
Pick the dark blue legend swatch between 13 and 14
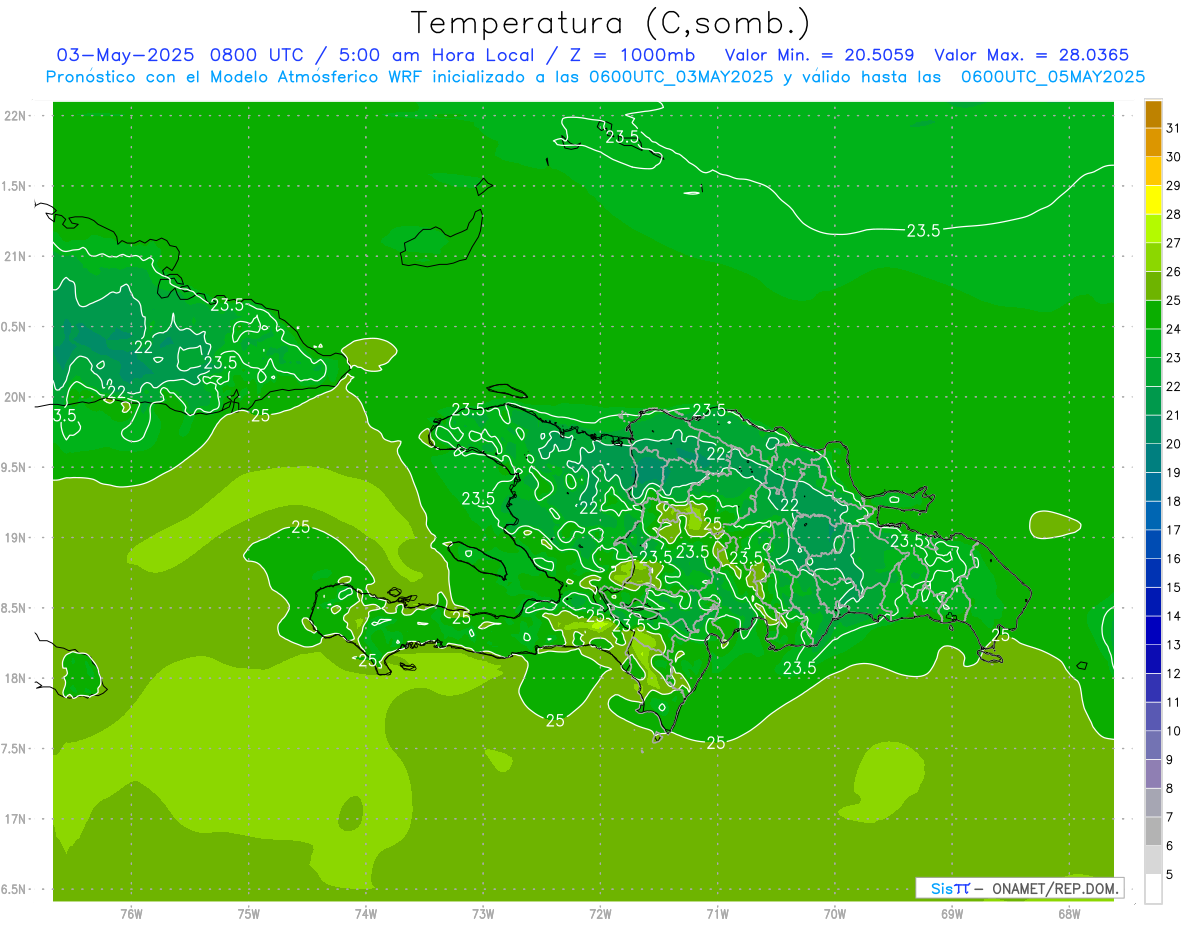pos(1153,630)
